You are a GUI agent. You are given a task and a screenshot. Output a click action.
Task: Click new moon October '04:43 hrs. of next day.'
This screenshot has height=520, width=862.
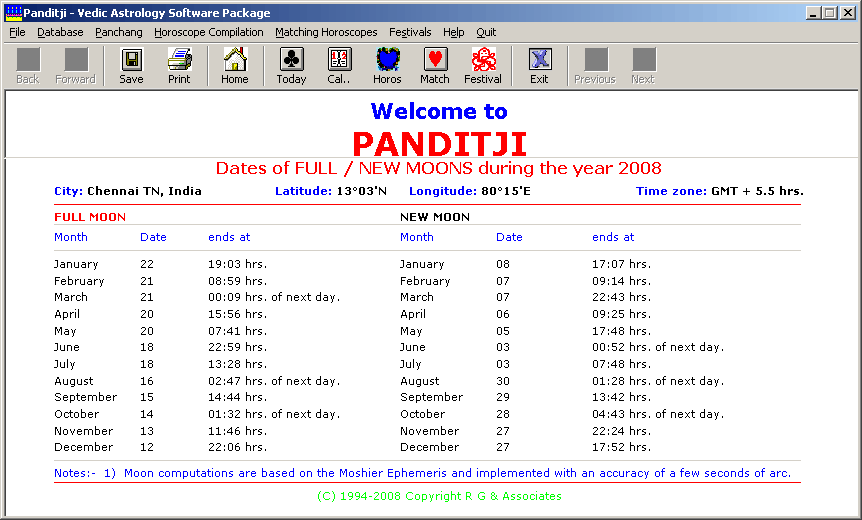(658, 414)
